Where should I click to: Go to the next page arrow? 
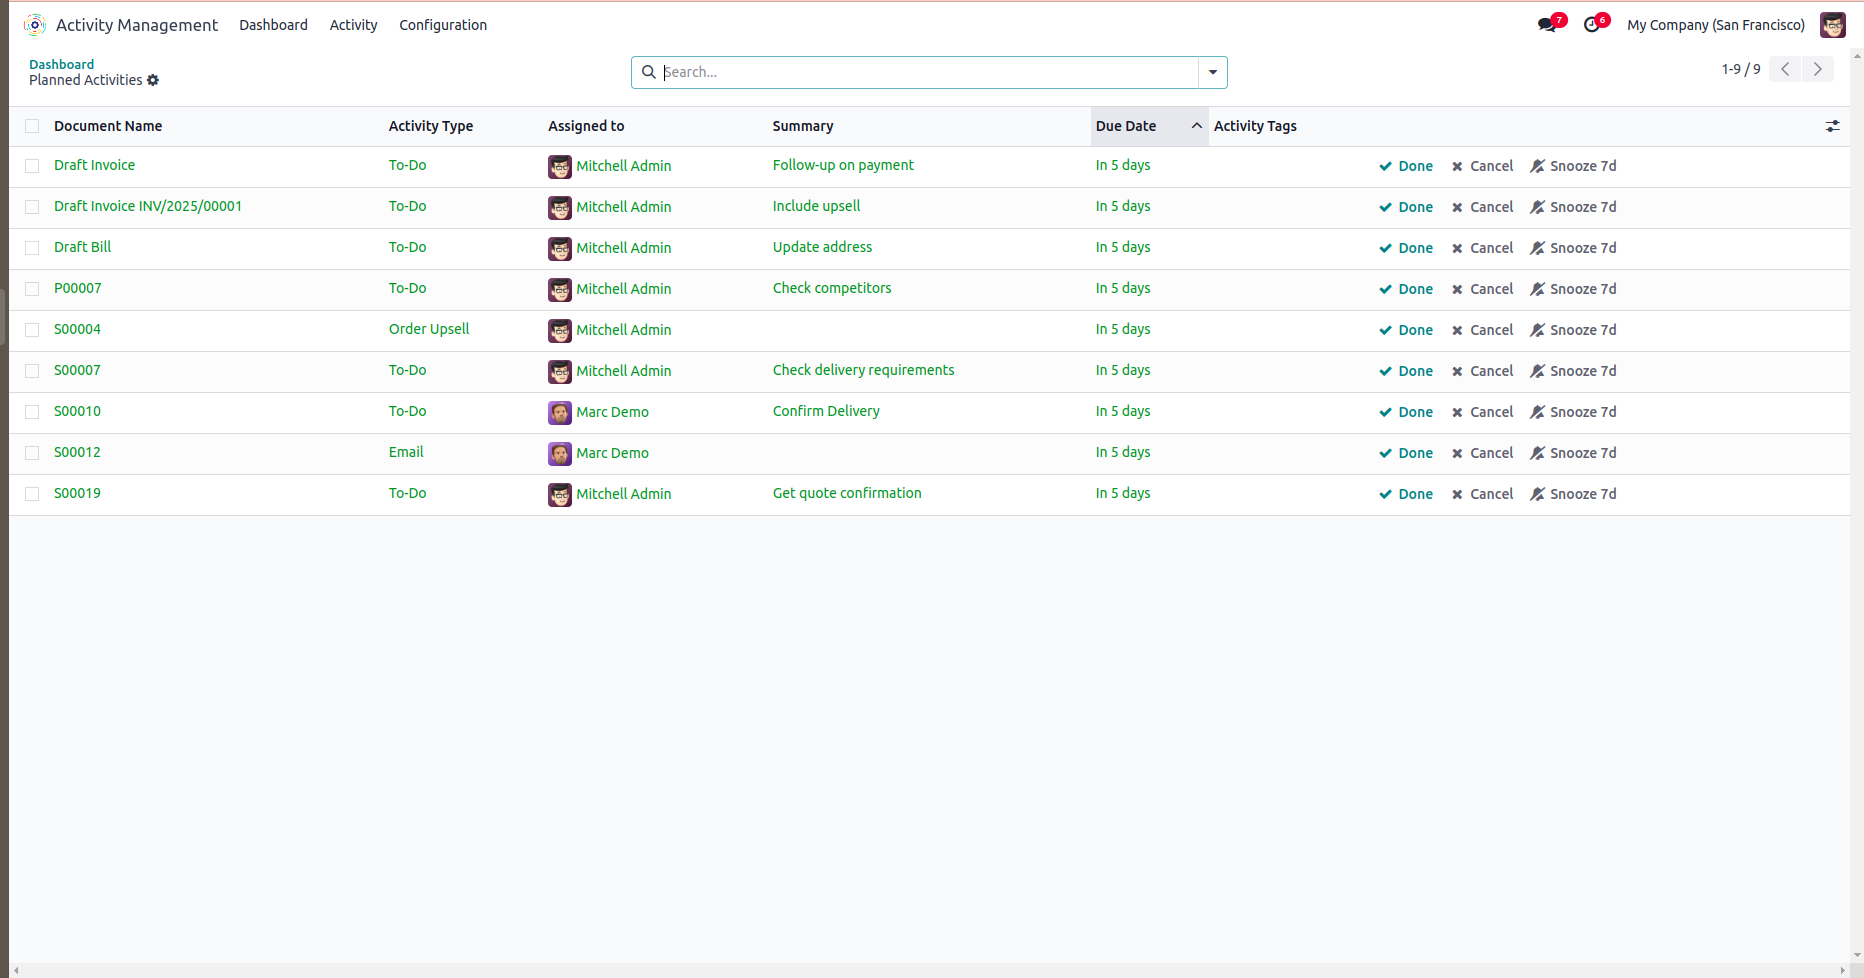1818,69
